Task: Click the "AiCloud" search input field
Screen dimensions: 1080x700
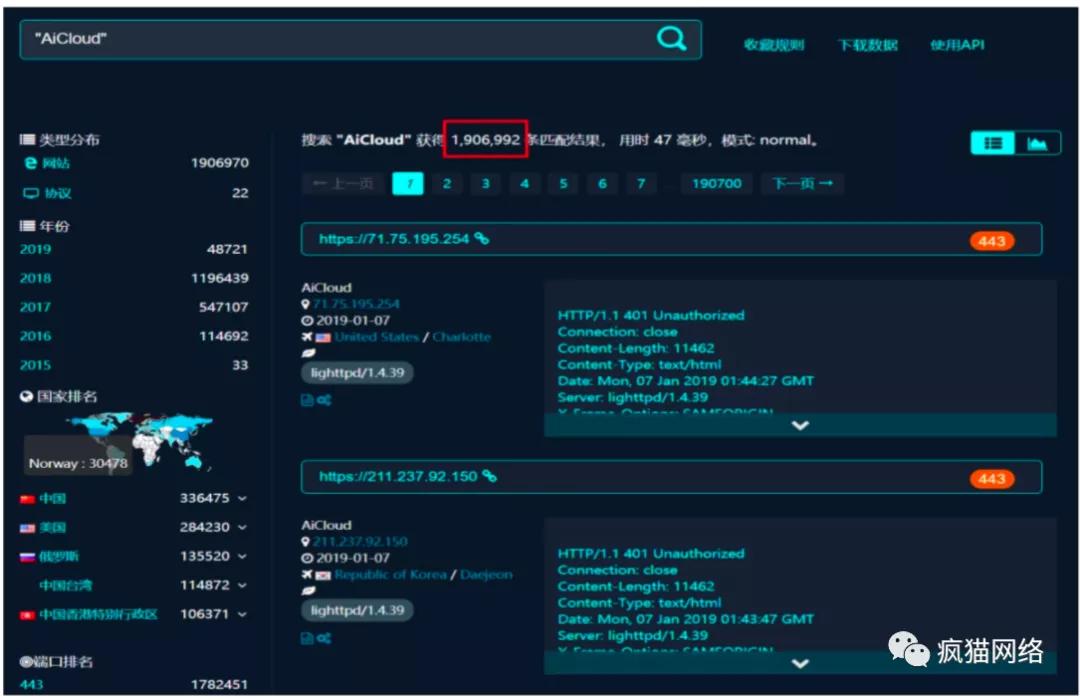Action: pyautogui.click(x=360, y=39)
